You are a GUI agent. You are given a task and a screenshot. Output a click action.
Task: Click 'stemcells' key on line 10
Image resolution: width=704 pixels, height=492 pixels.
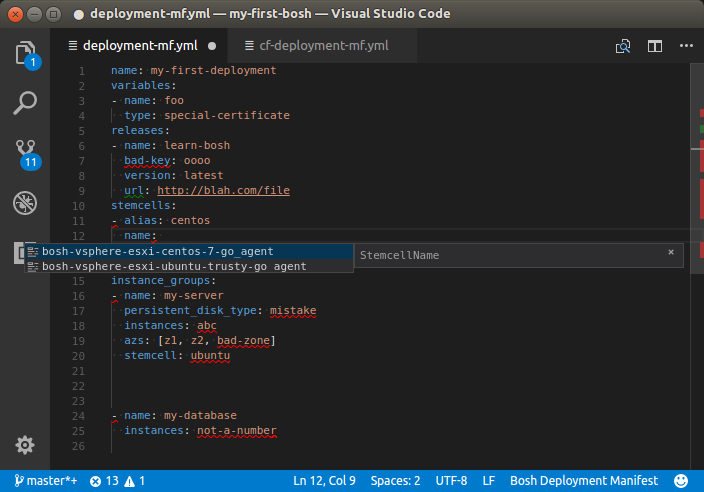[x=141, y=205]
